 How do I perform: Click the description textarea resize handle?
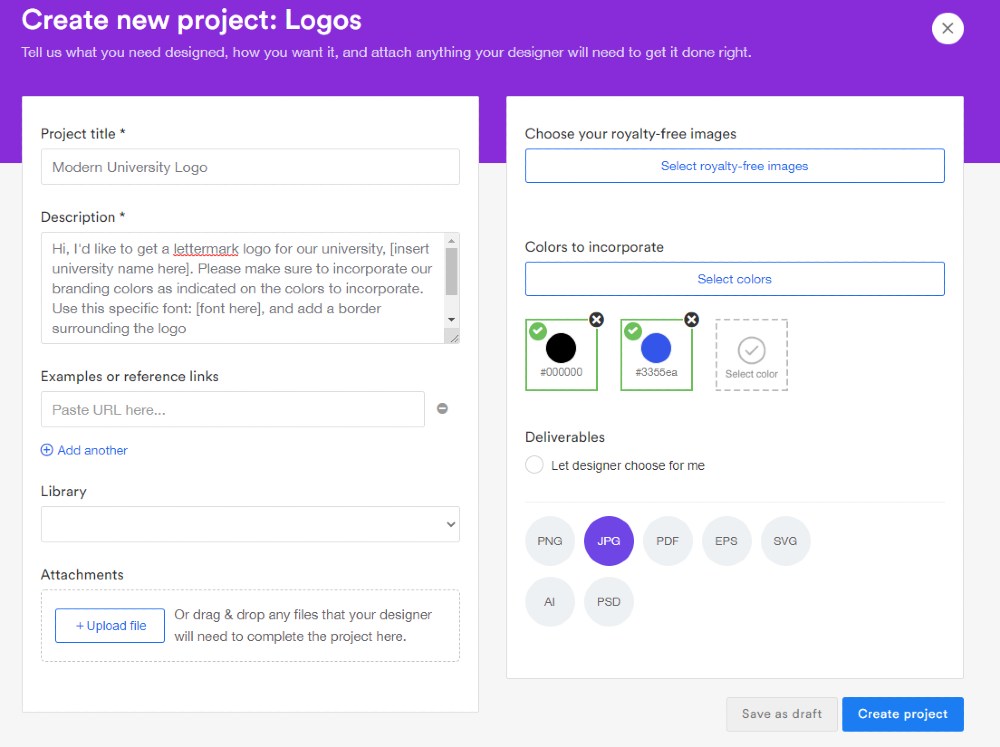click(453, 337)
